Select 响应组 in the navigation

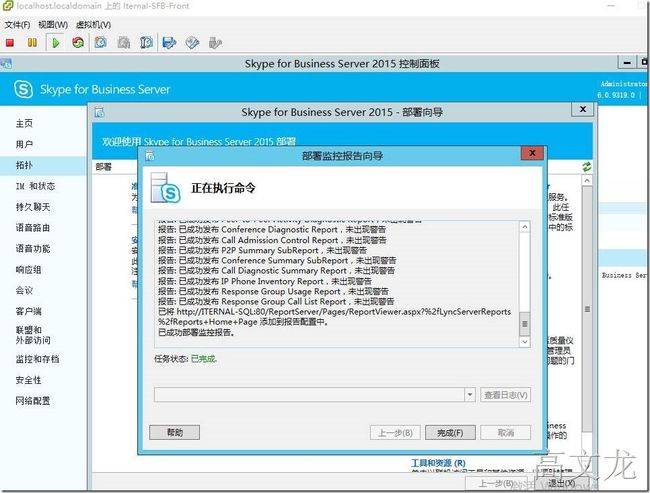click(28, 270)
